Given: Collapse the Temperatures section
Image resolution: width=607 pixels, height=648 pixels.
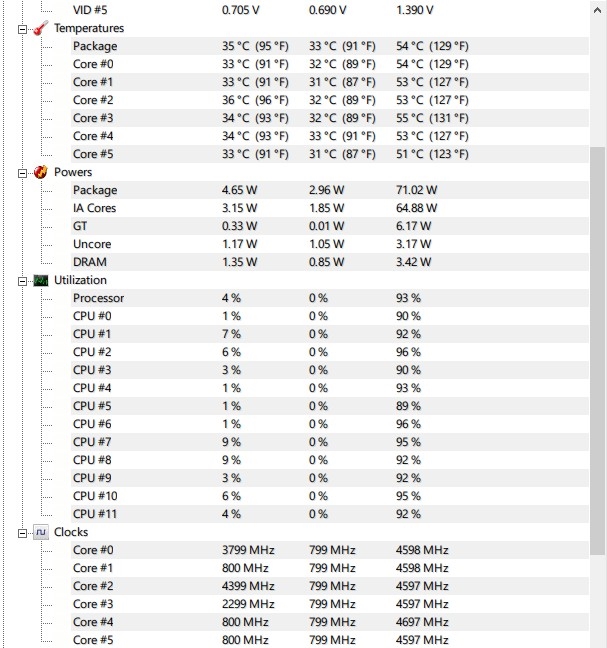Looking at the screenshot, I should click(x=22, y=29).
